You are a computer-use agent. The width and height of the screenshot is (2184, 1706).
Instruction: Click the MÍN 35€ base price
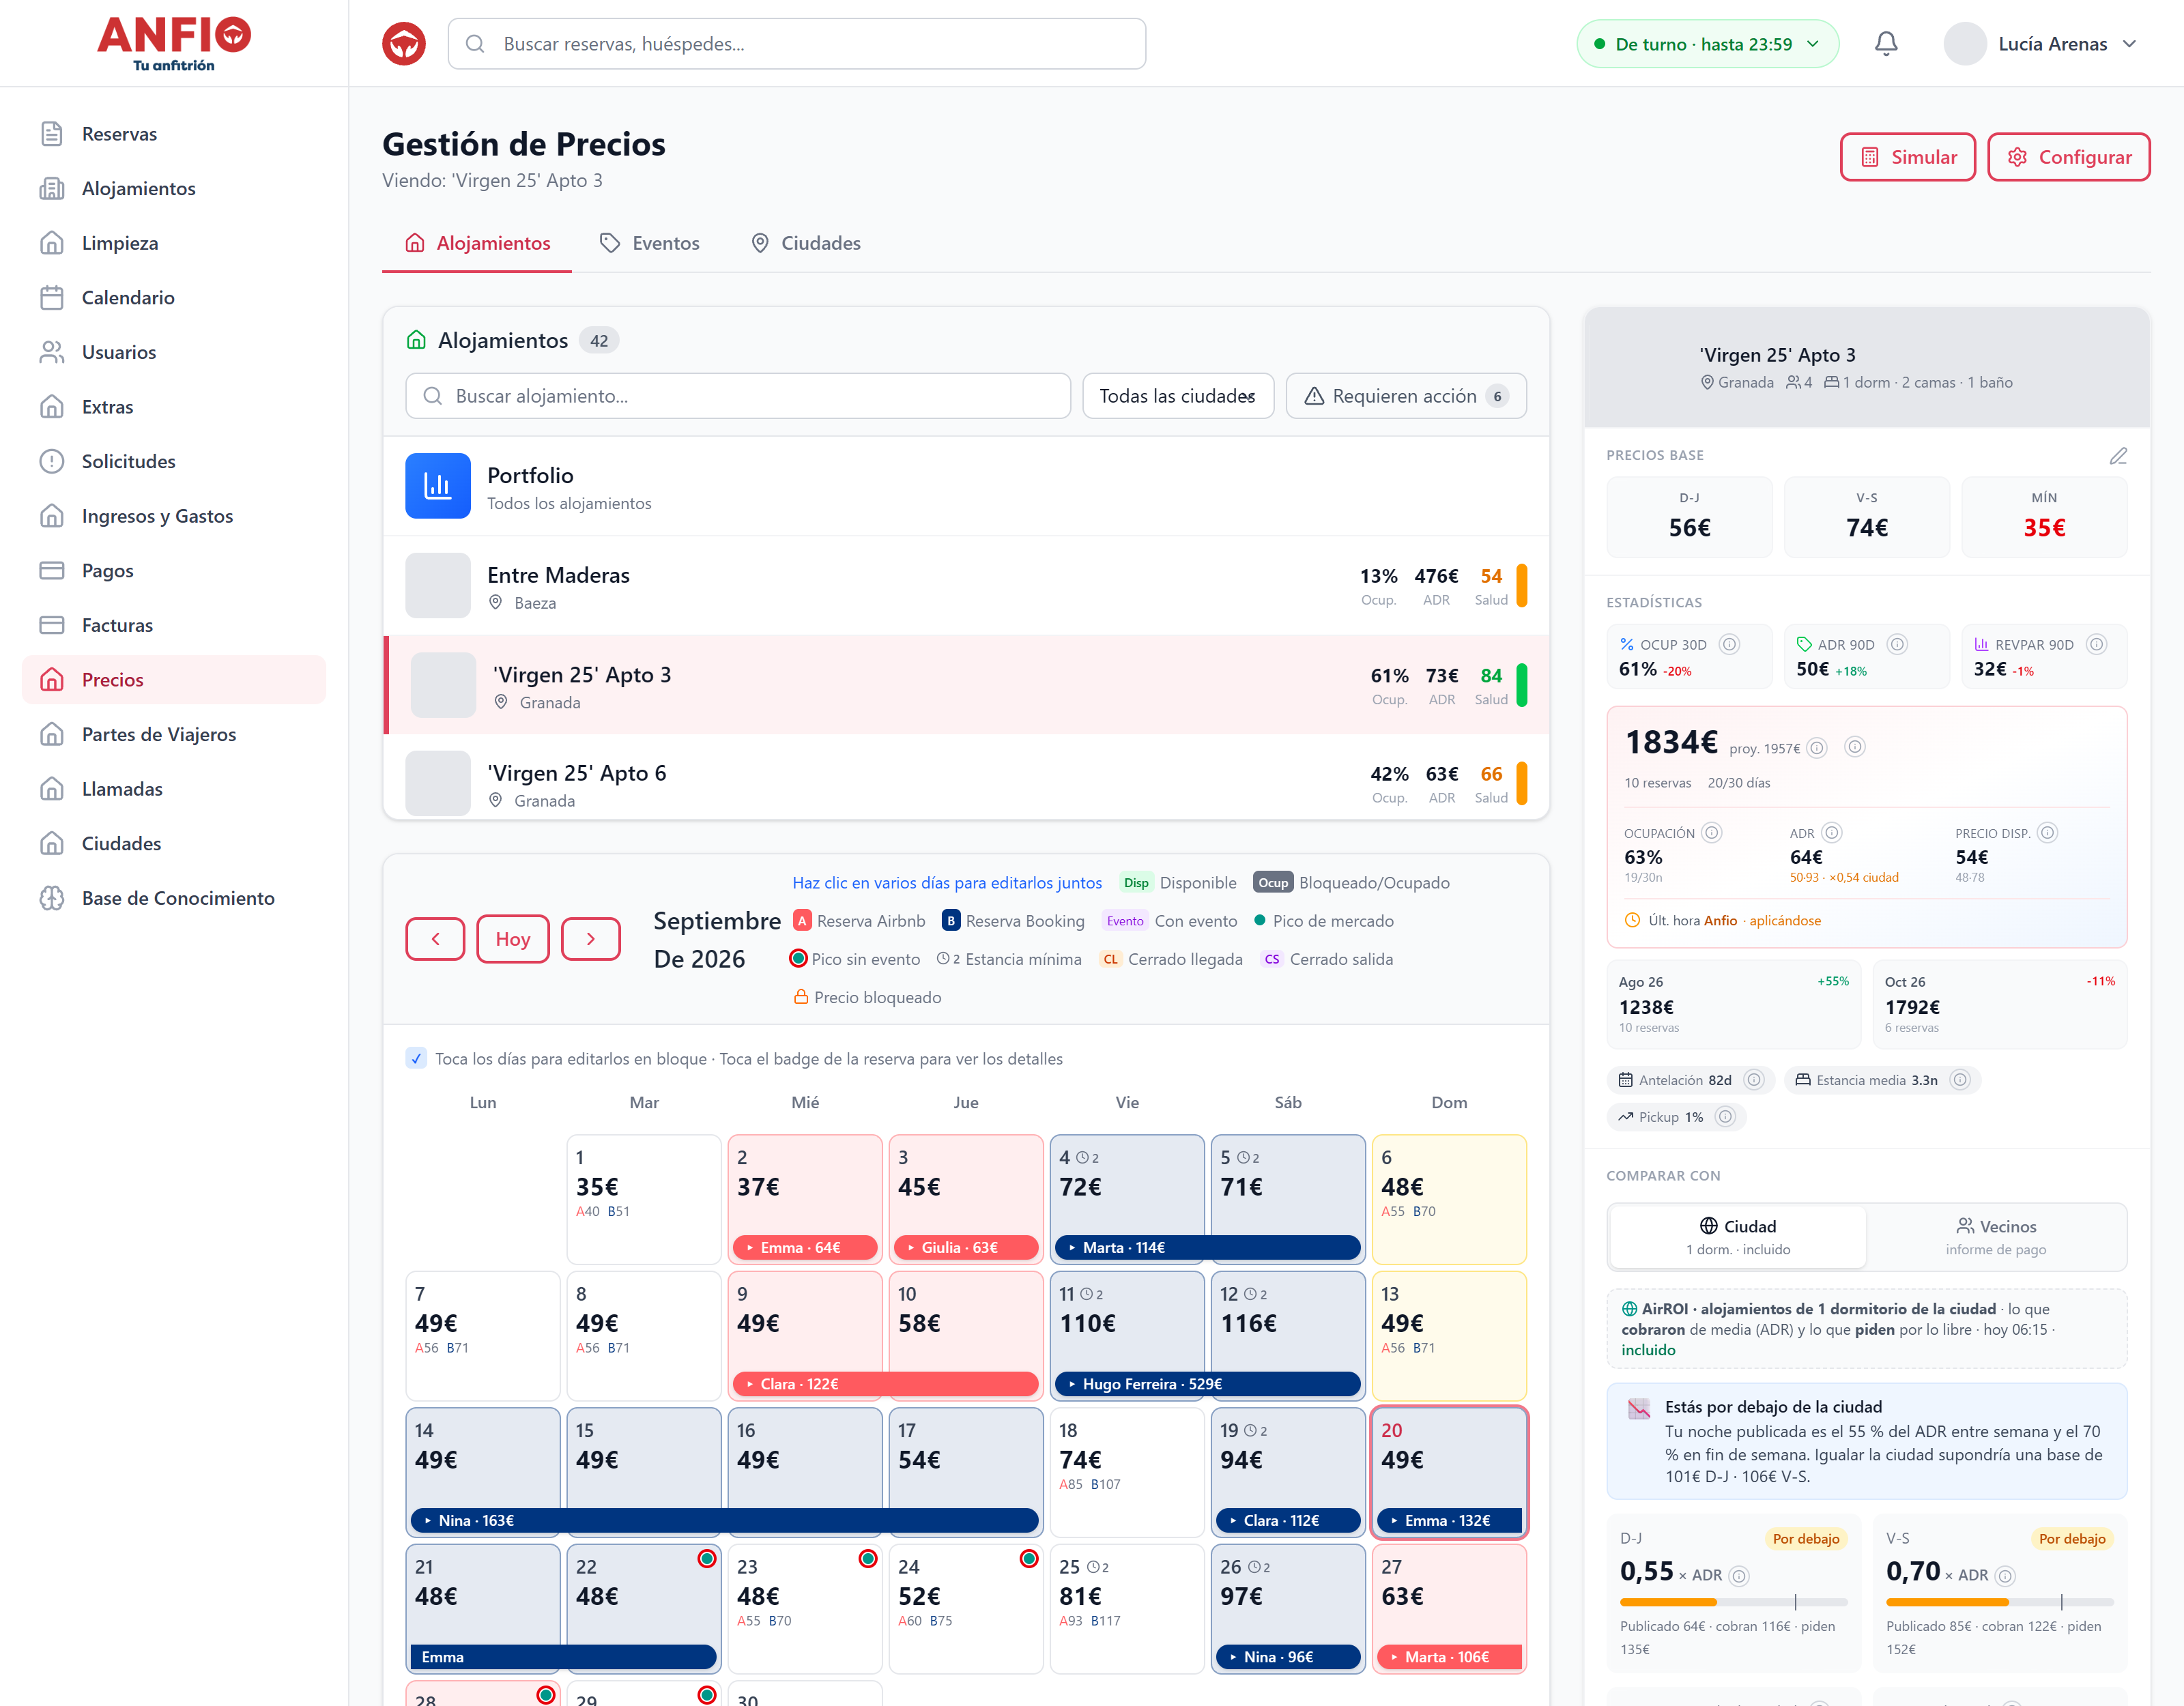[x=2044, y=517]
